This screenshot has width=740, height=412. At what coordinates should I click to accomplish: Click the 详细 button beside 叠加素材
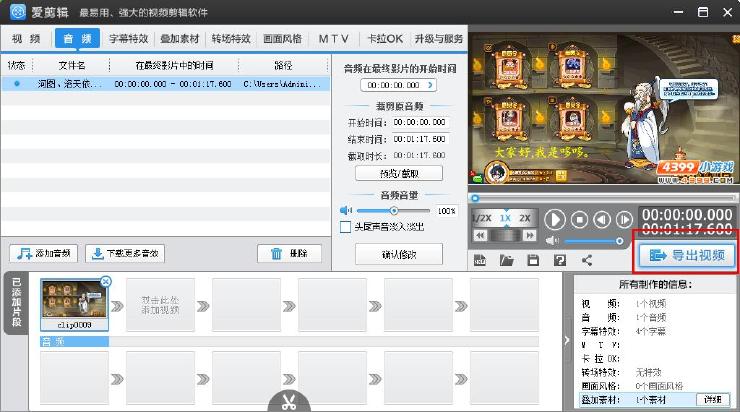[713, 399]
